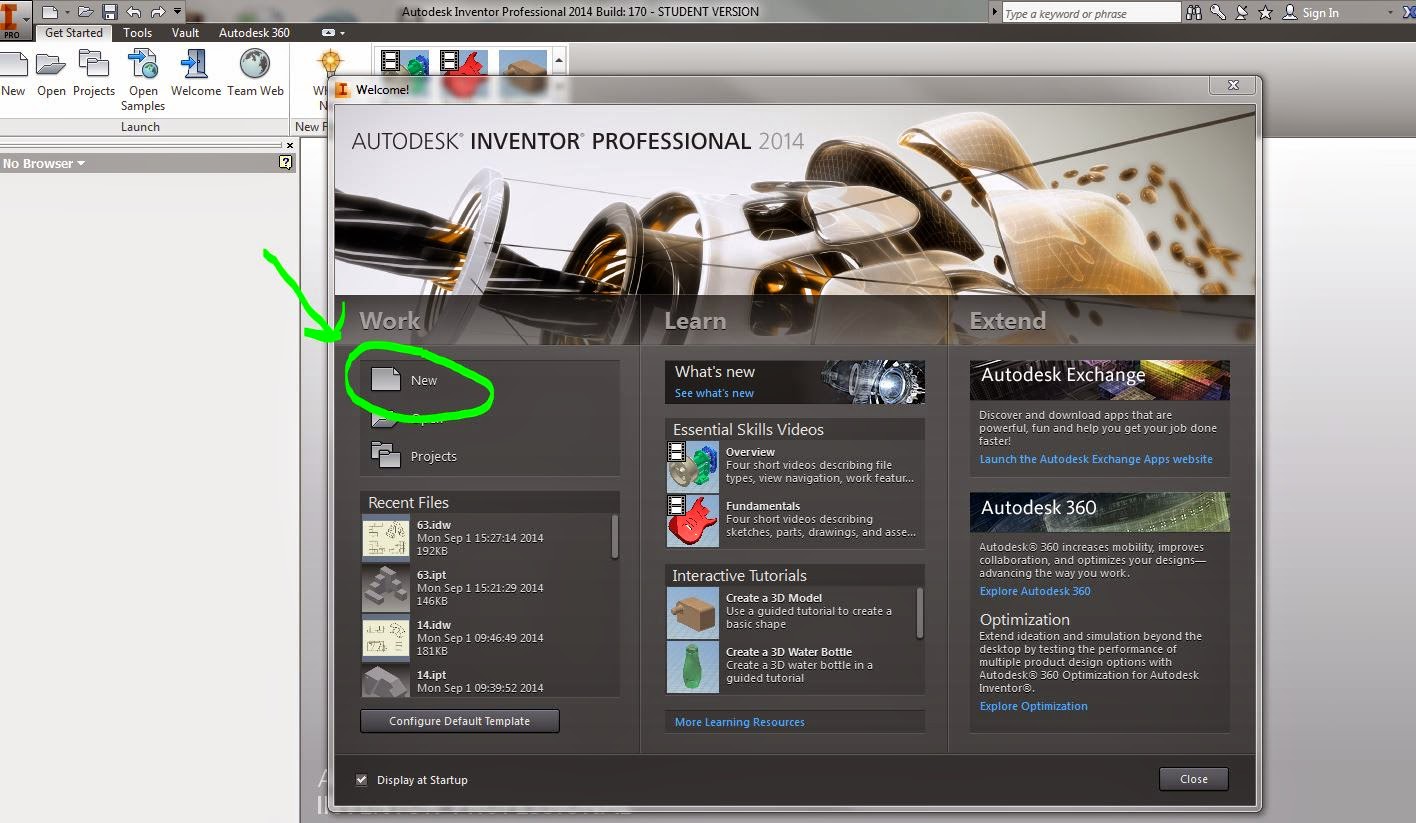Uncheck the Display at Startup checkbox

(x=361, y=780)
